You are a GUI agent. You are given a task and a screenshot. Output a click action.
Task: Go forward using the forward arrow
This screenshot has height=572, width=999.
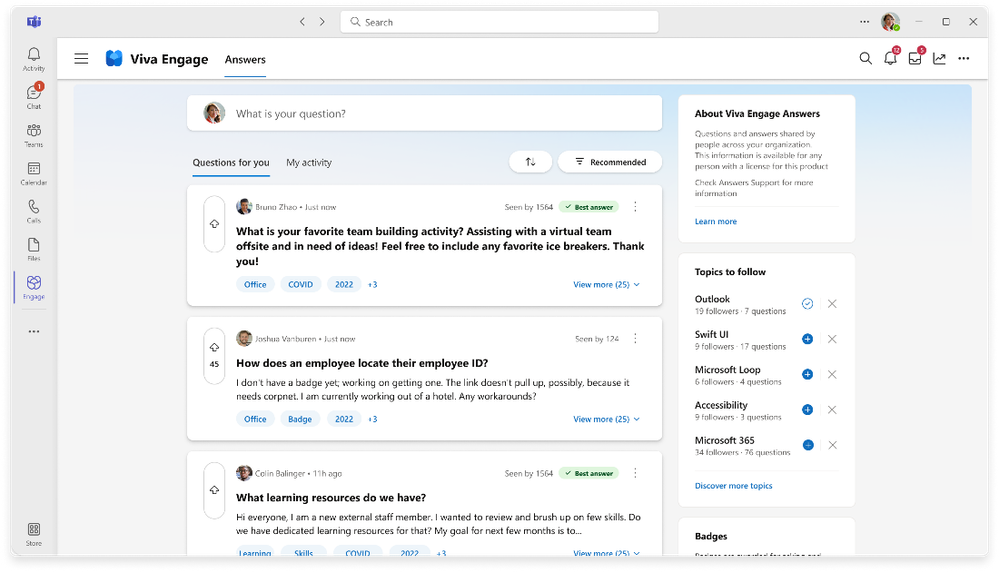[322, 22]
